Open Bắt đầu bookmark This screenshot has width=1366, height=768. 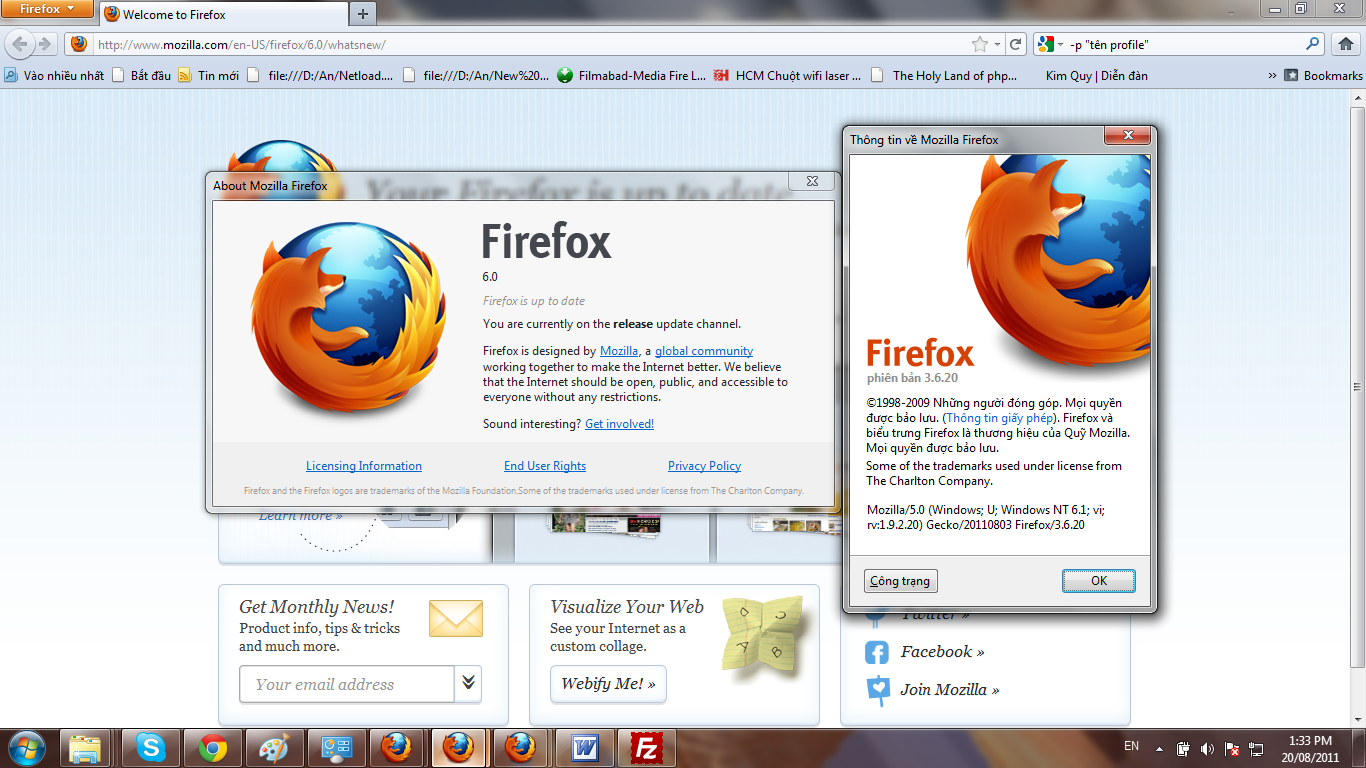pos(142,75)
